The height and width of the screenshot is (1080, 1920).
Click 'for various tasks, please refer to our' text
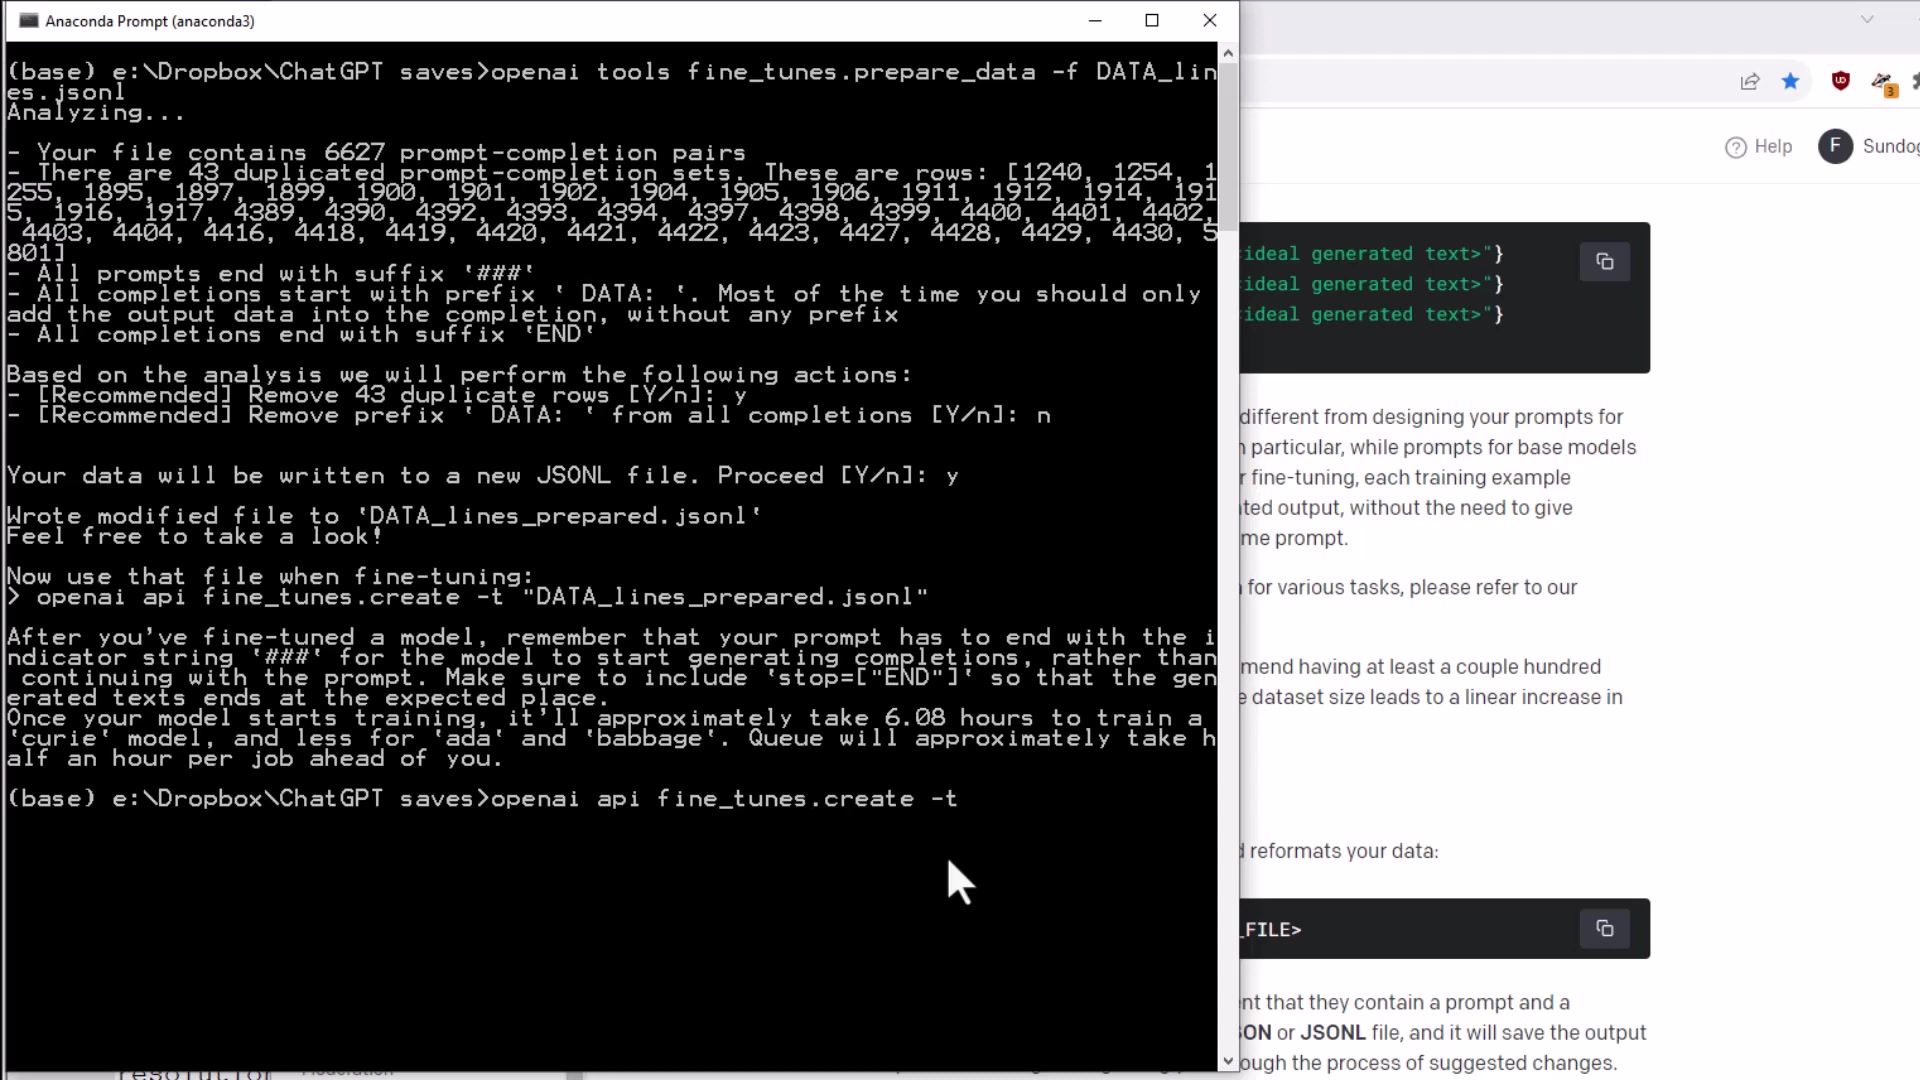(x=1412, y=588)
